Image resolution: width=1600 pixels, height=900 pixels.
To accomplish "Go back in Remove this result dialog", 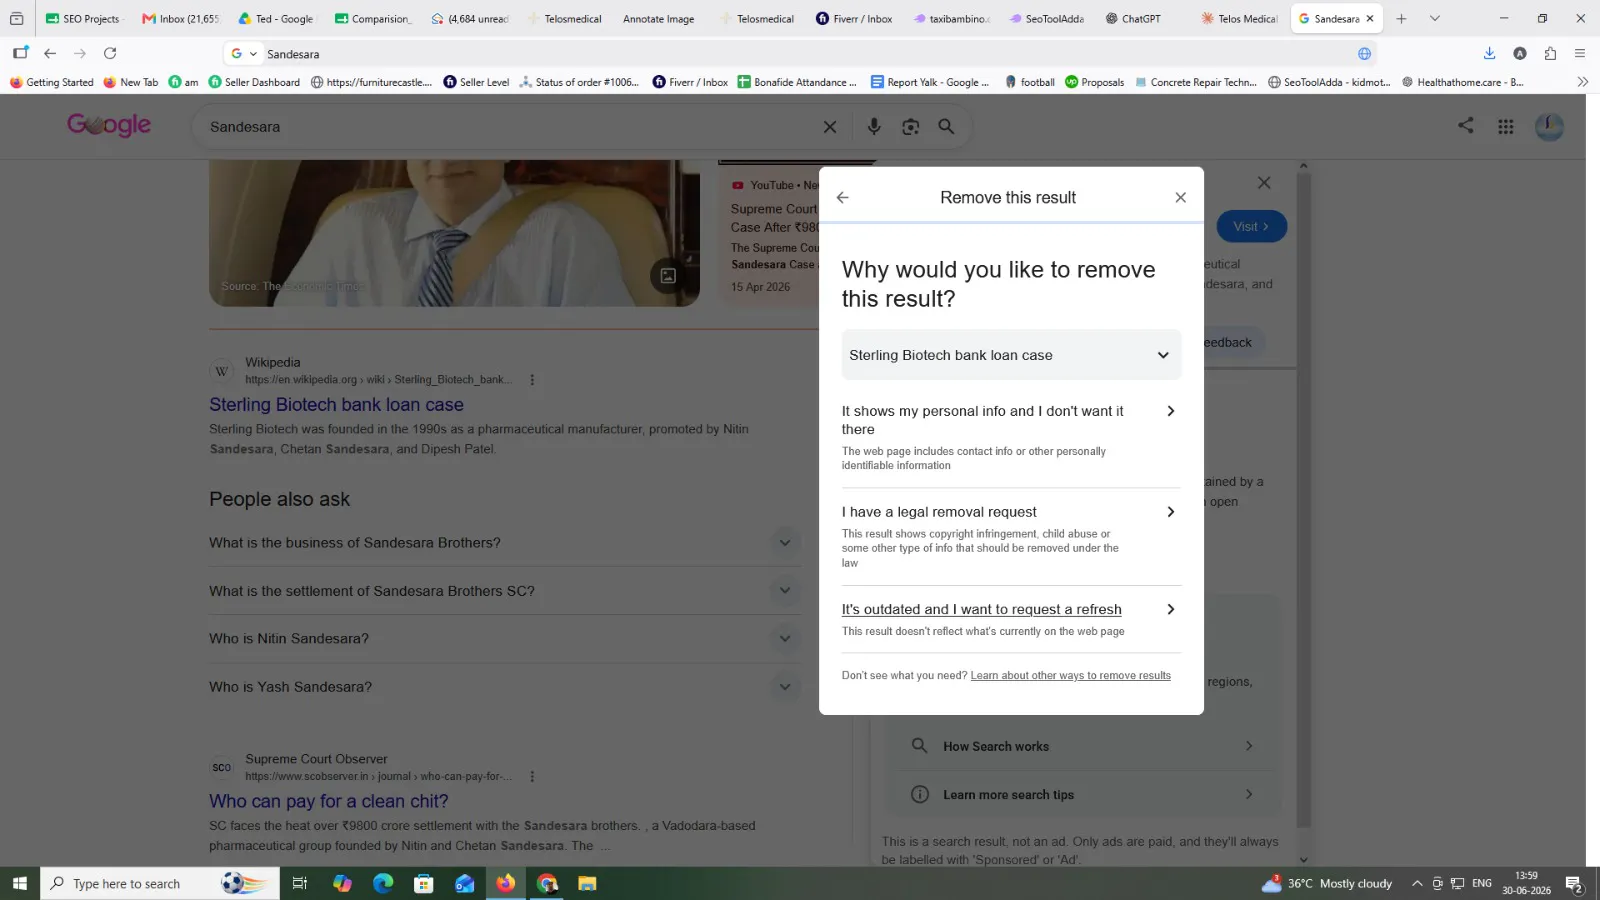I will pyautogui.click(x=842, y=198).
